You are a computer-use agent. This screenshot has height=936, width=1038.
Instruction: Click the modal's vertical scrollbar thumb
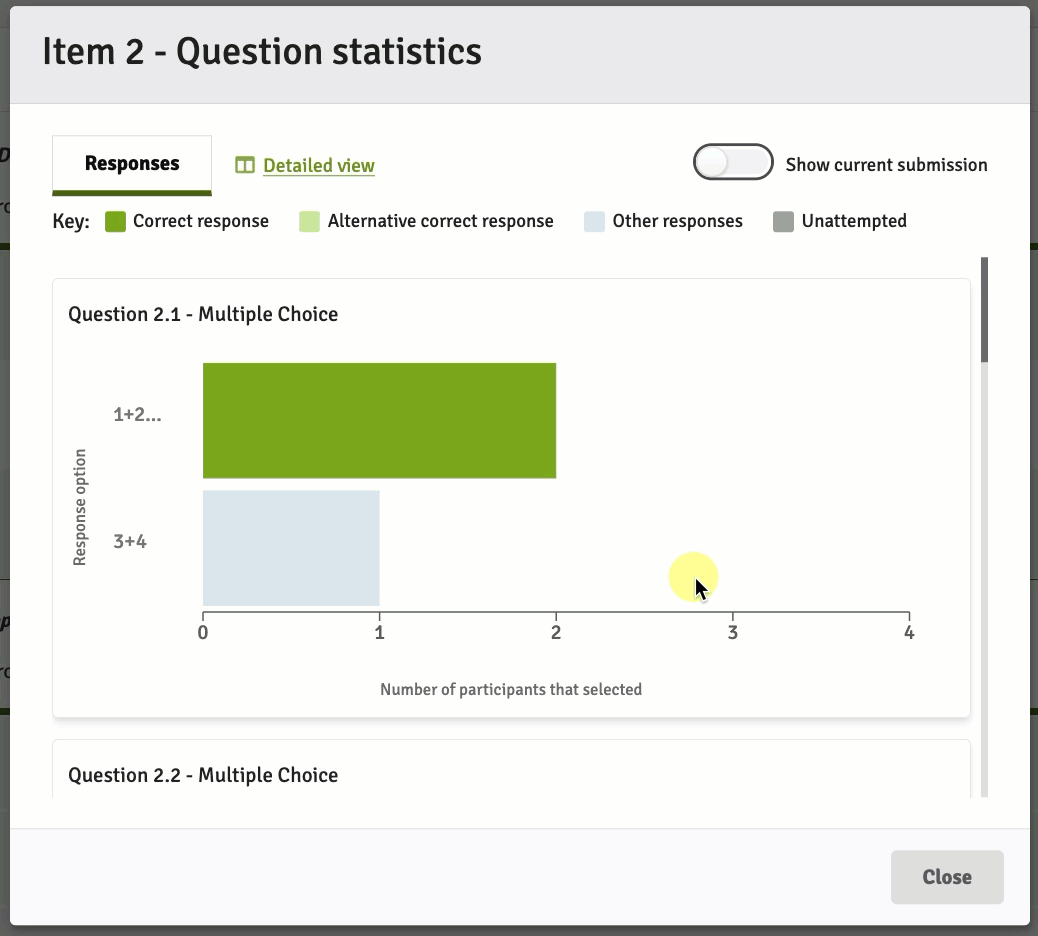click(984, 310)
